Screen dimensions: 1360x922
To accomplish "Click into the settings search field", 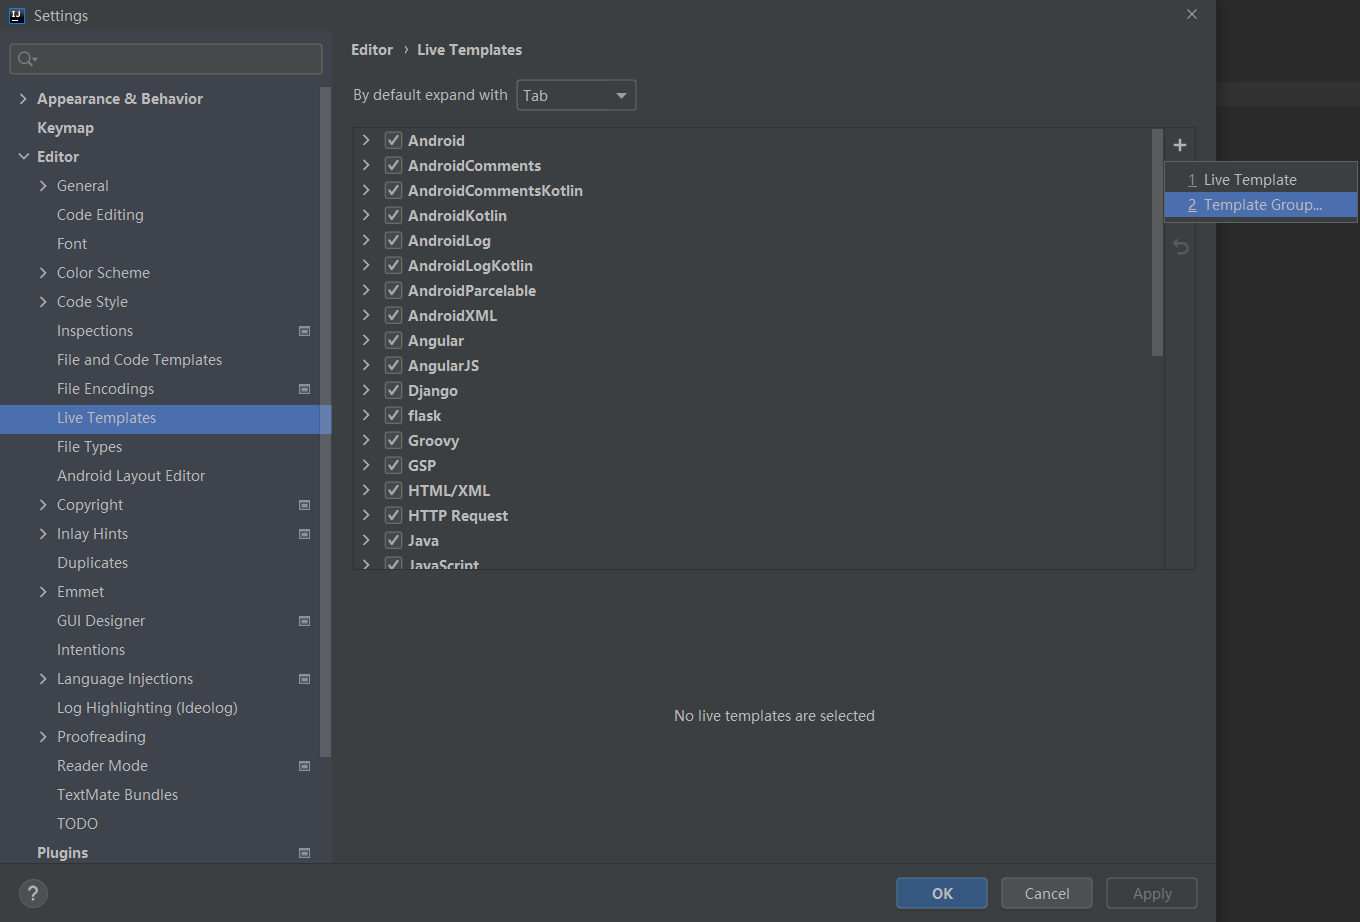I will 166,59.
